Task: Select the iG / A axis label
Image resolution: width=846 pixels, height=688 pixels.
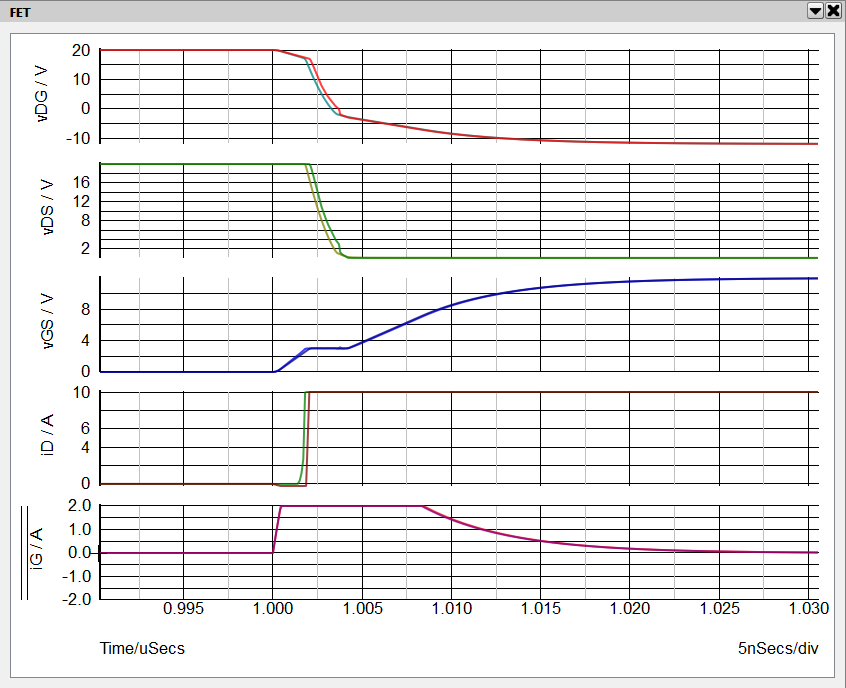Action: (x=36, y=553)
